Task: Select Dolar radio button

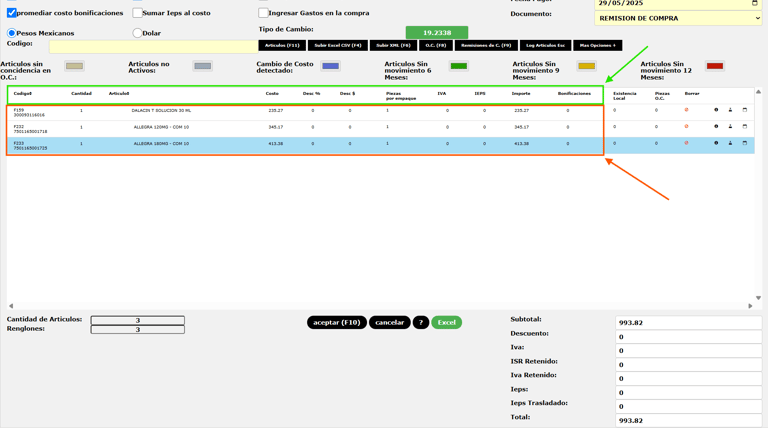Action: [138, 33]
